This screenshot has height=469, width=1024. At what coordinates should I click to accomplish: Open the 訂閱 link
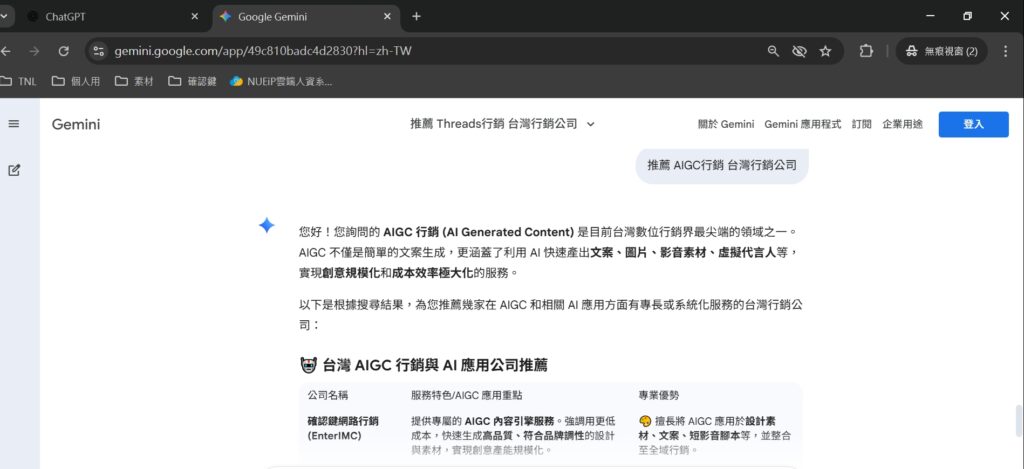pos(861,124)
